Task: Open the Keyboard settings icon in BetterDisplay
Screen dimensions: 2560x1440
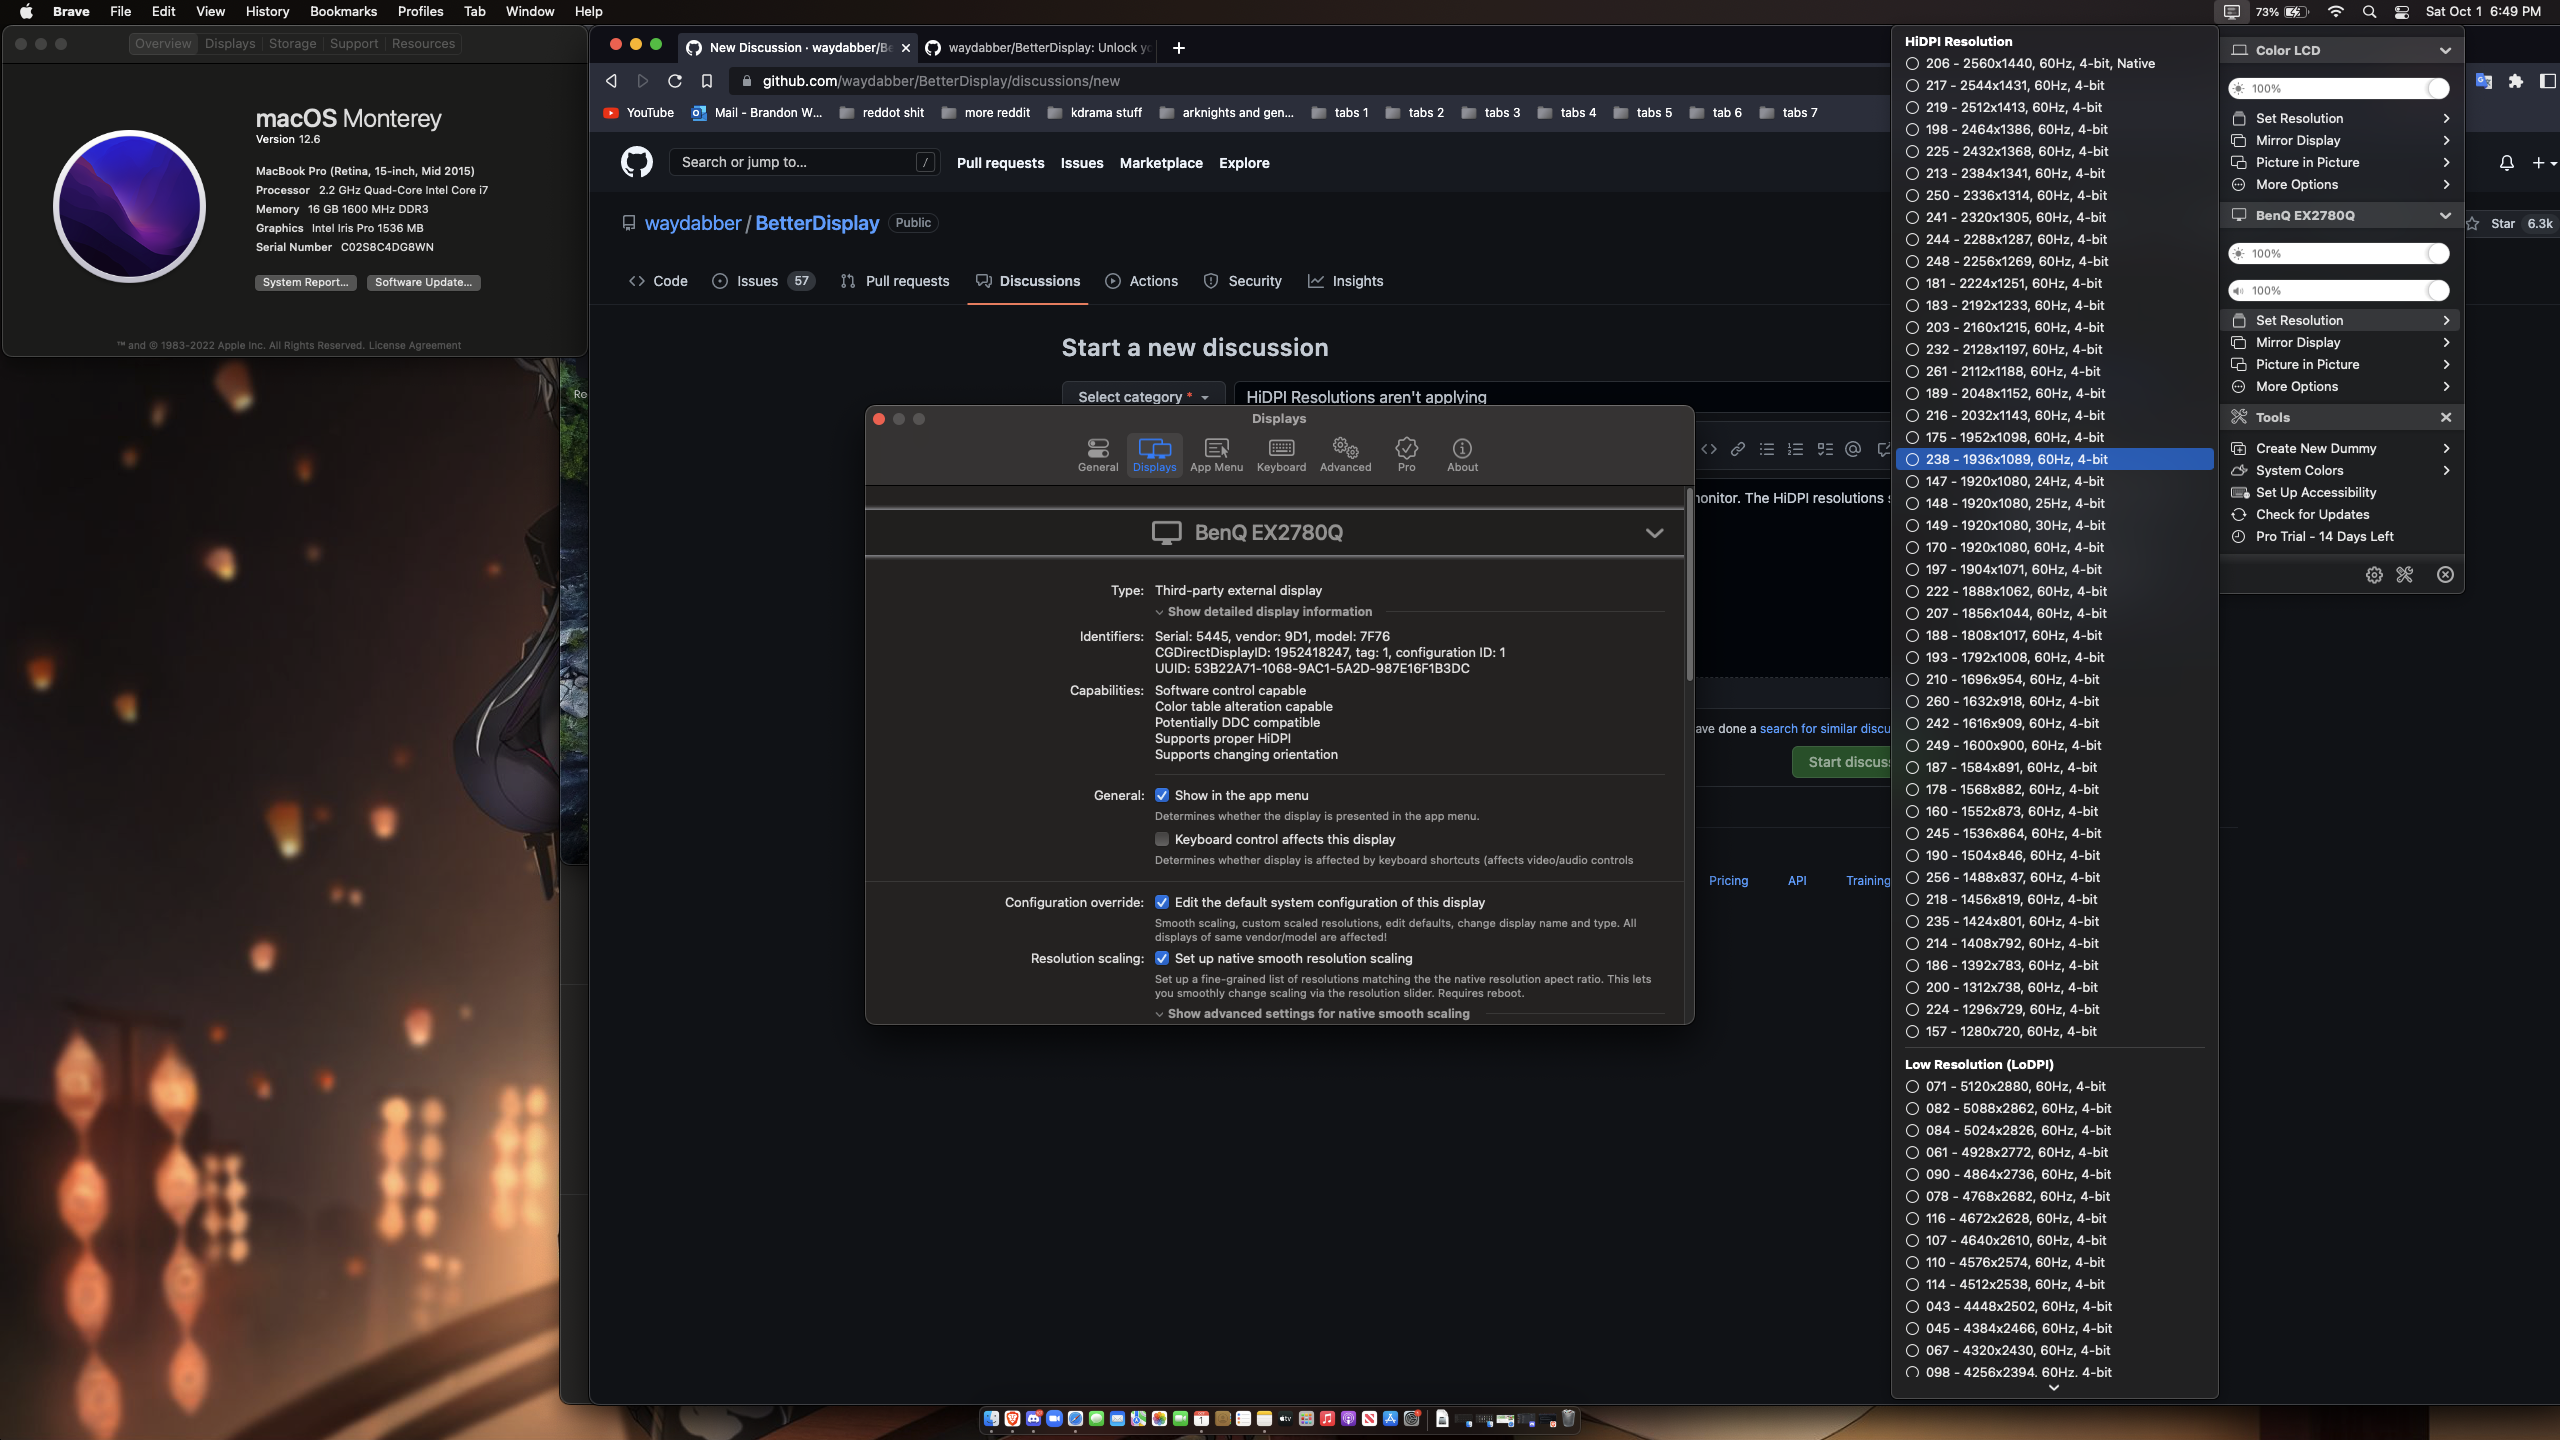Action: pos(1281,453)
